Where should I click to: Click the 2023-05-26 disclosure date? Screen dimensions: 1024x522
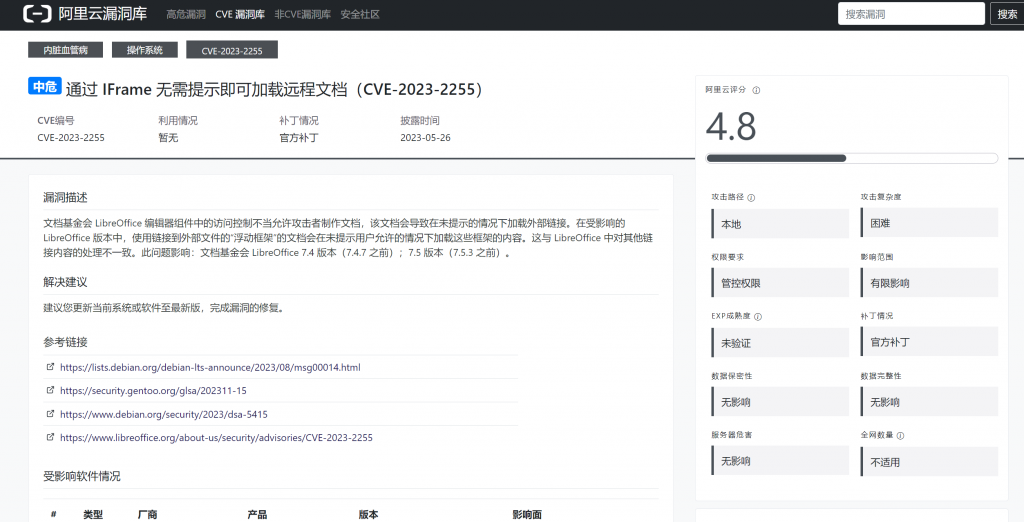[425, 138]
